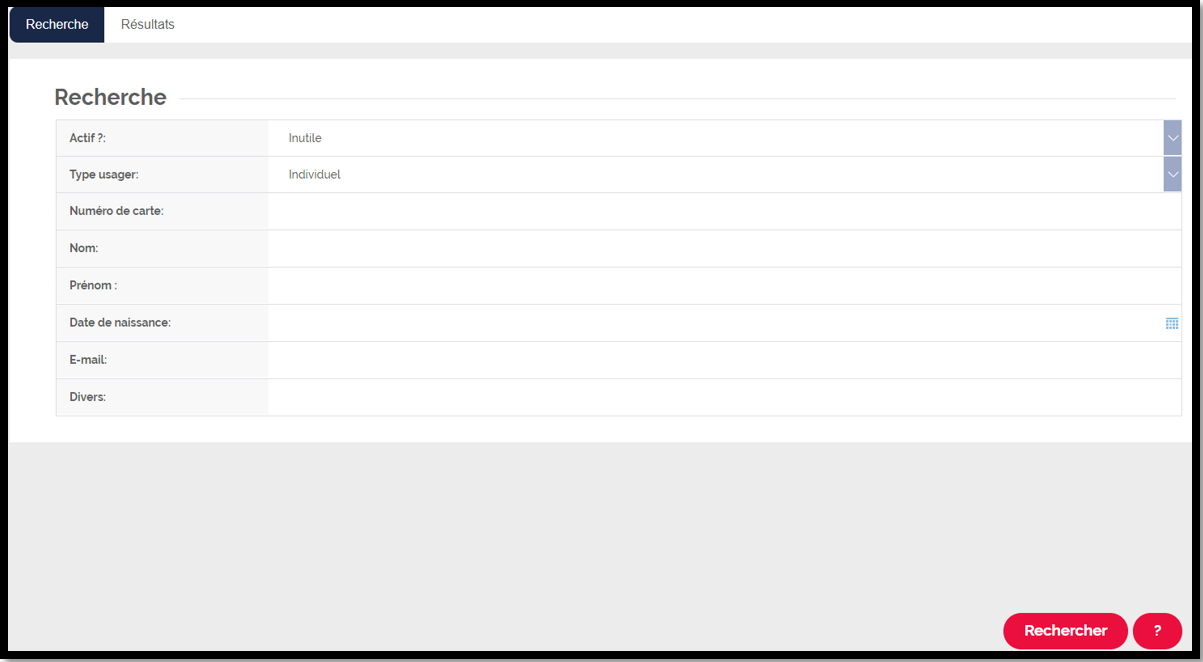The height and width of the screenshot is (662, 1203).
Task: Click the Recherche section heading
Action: (x=110, y=97)
